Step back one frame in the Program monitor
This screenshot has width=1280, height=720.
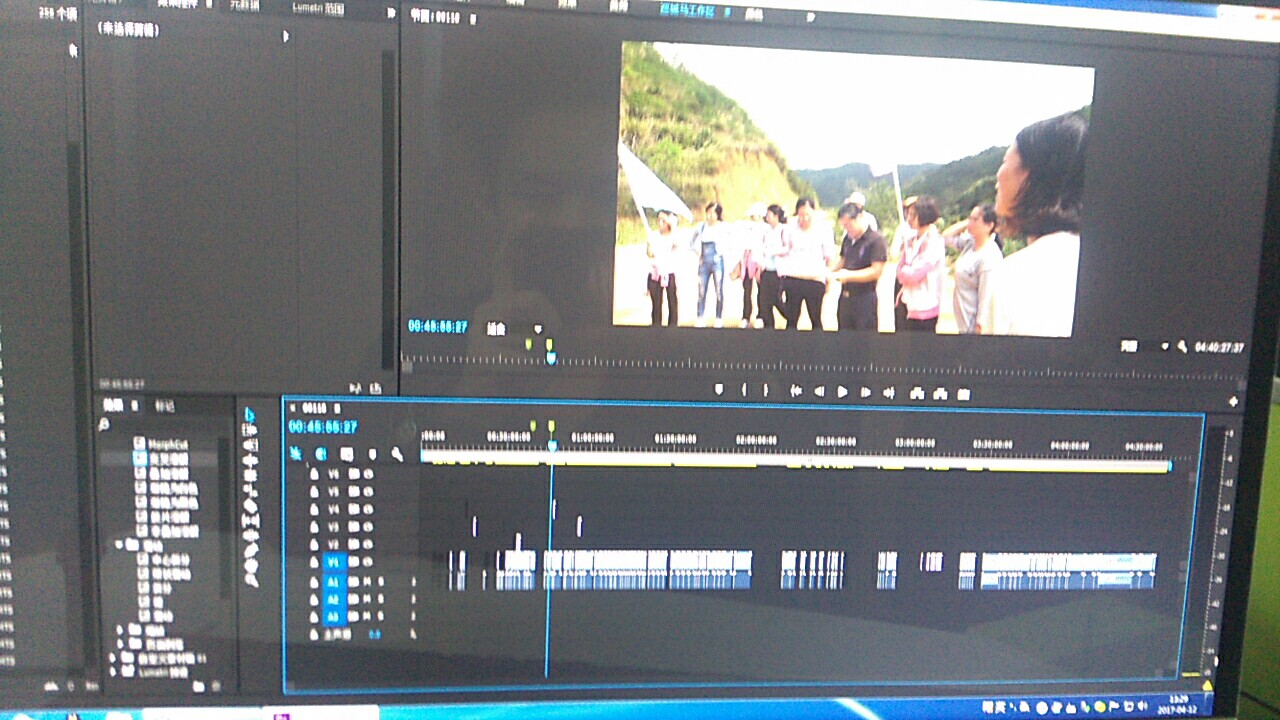coord(819,392)
